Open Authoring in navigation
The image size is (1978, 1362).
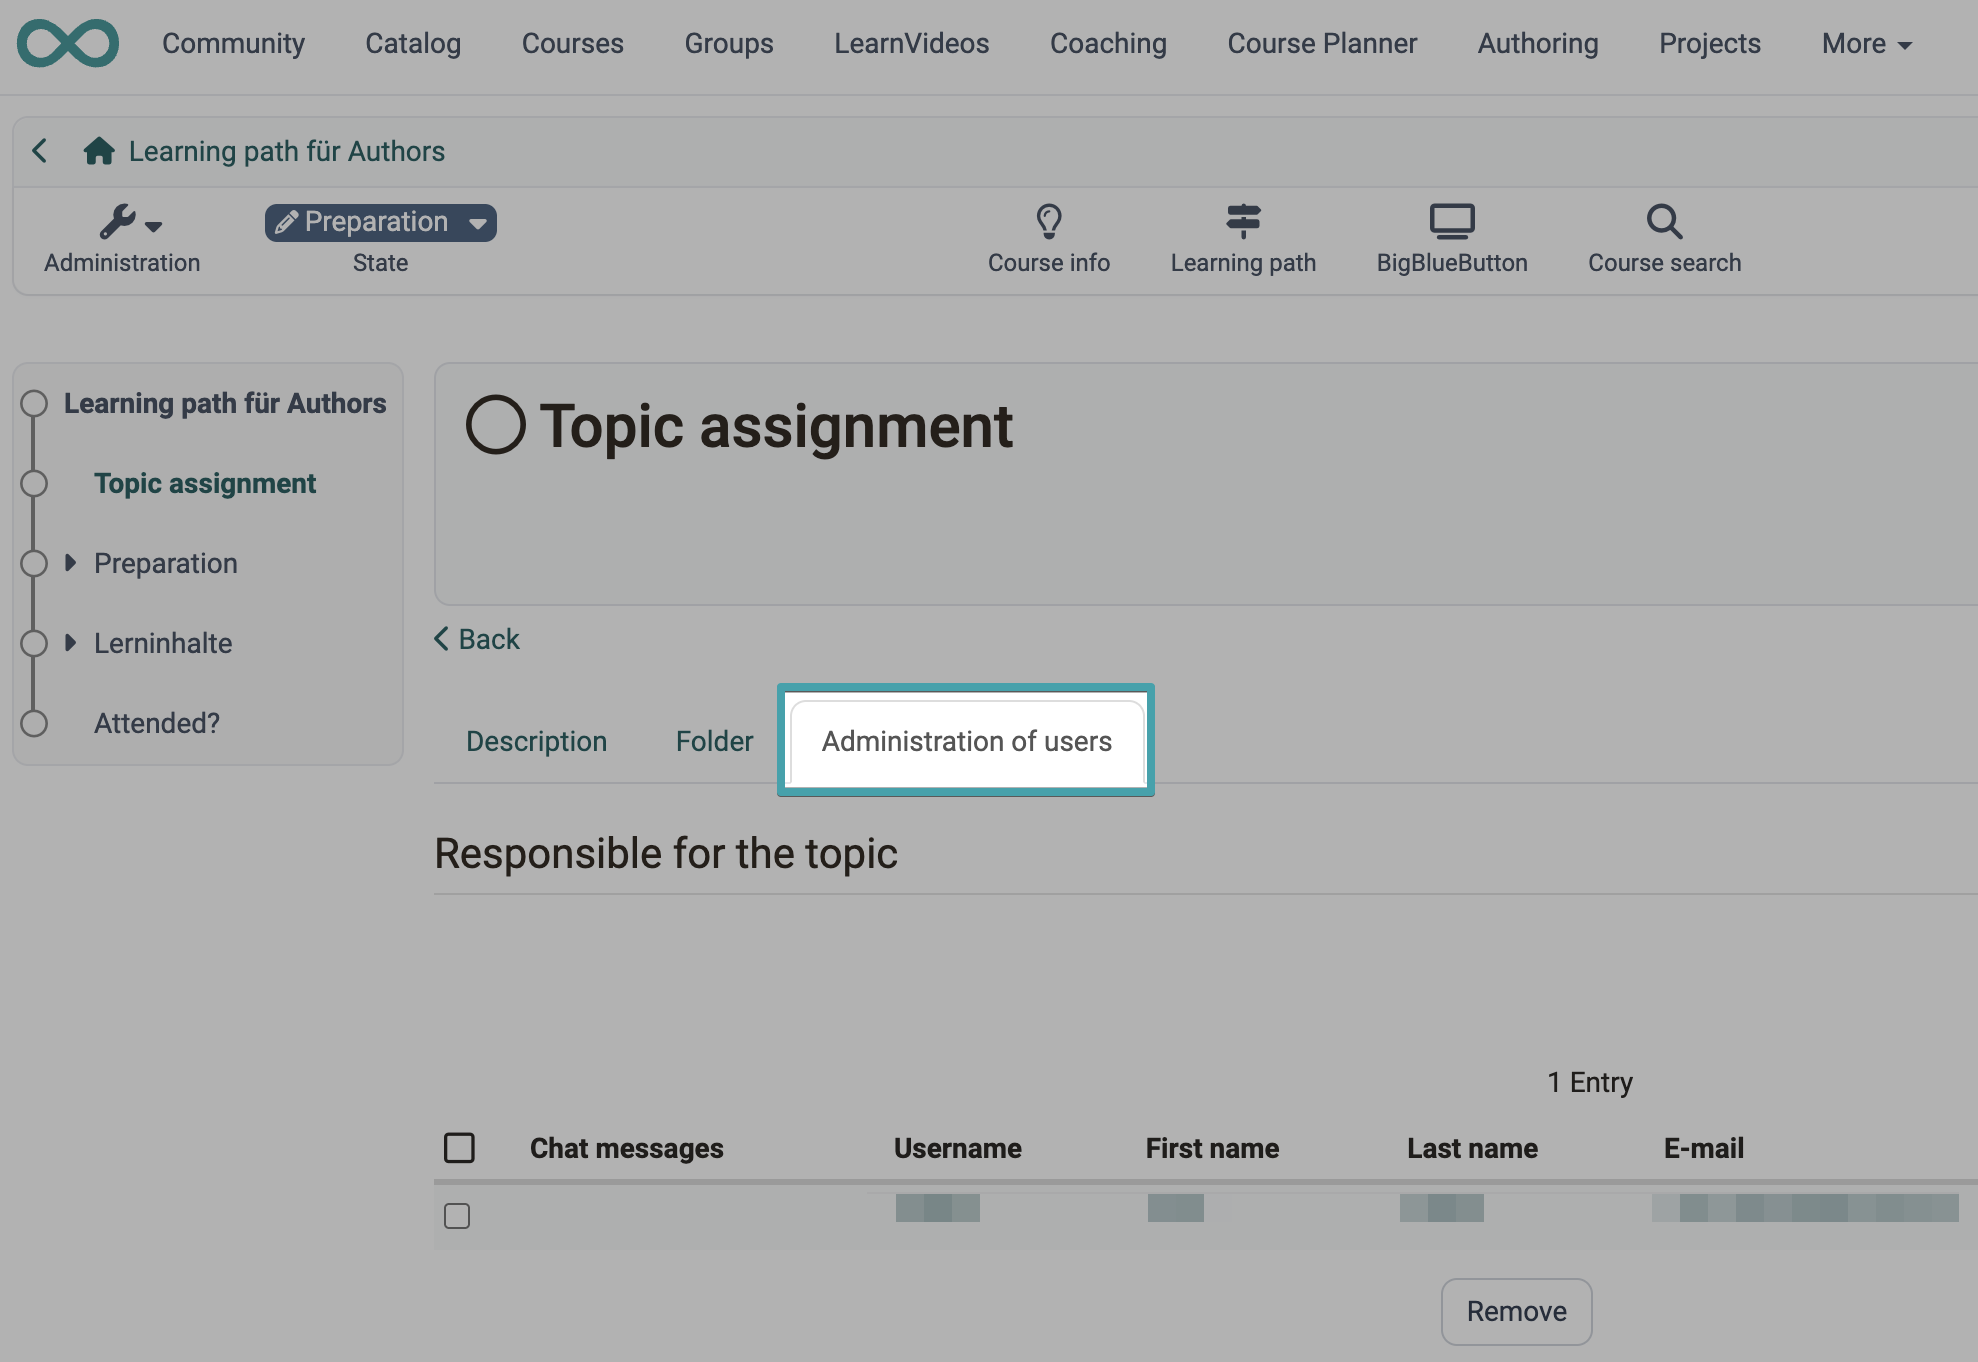(1538, 44)
